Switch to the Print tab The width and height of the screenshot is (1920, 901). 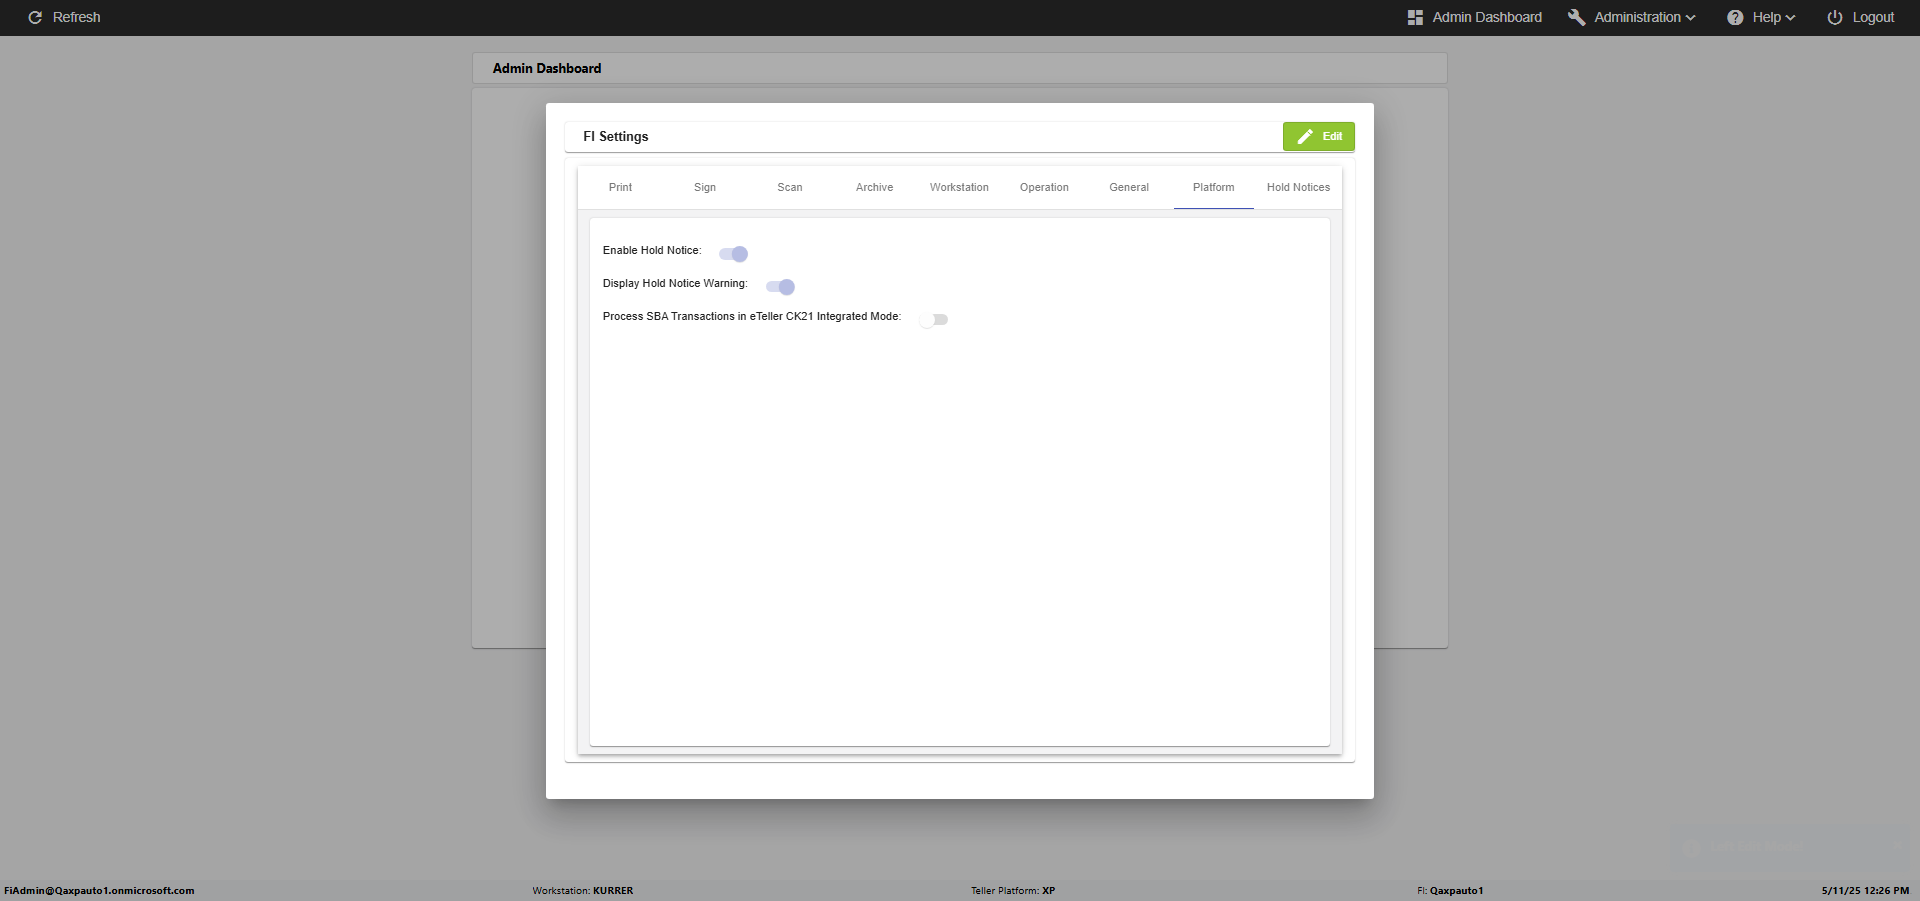(x=620, y=188)
